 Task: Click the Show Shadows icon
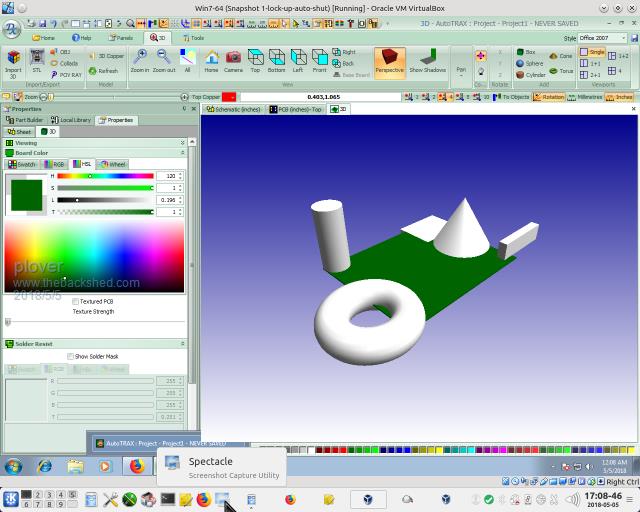(x=428, y=60)
